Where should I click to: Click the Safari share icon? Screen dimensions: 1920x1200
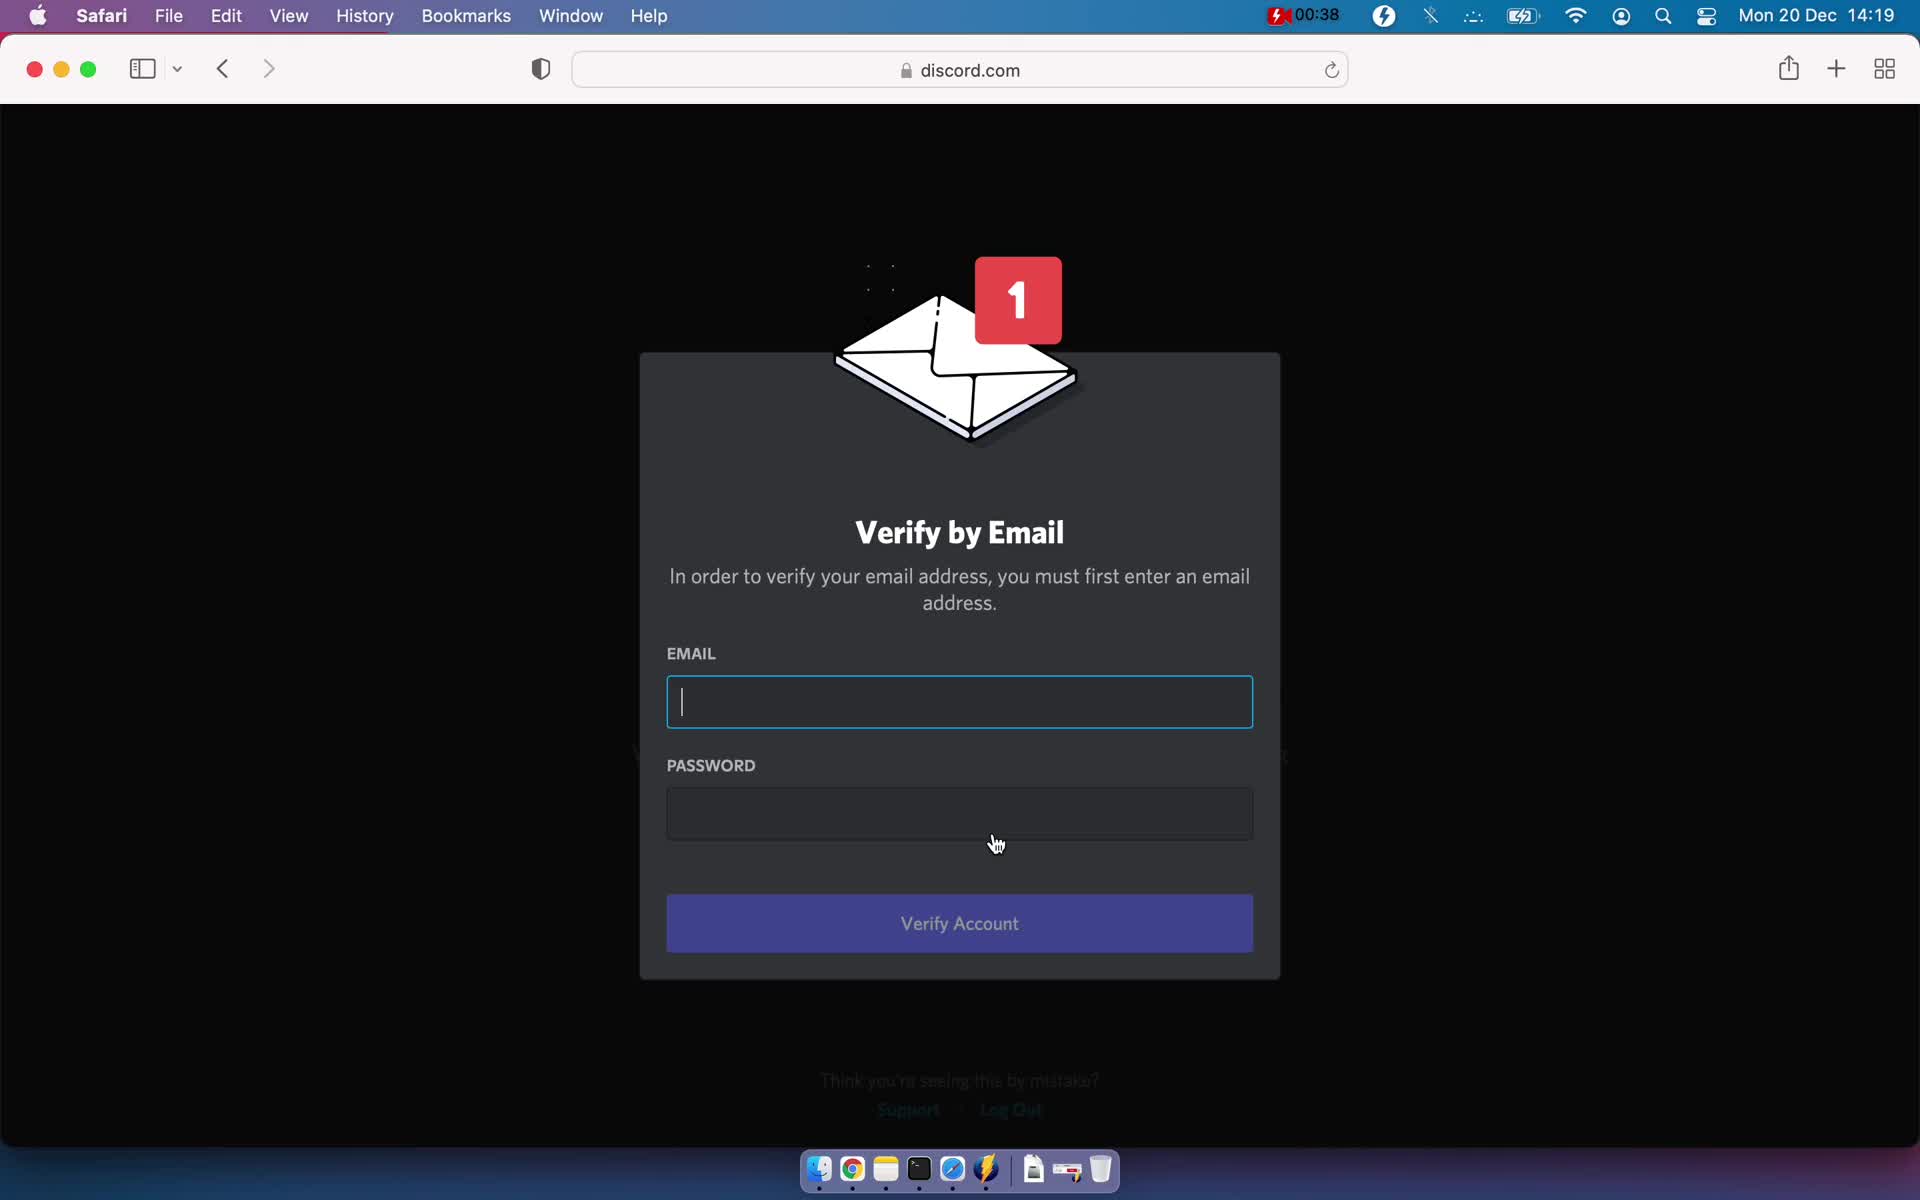(x=1787, y=69)
